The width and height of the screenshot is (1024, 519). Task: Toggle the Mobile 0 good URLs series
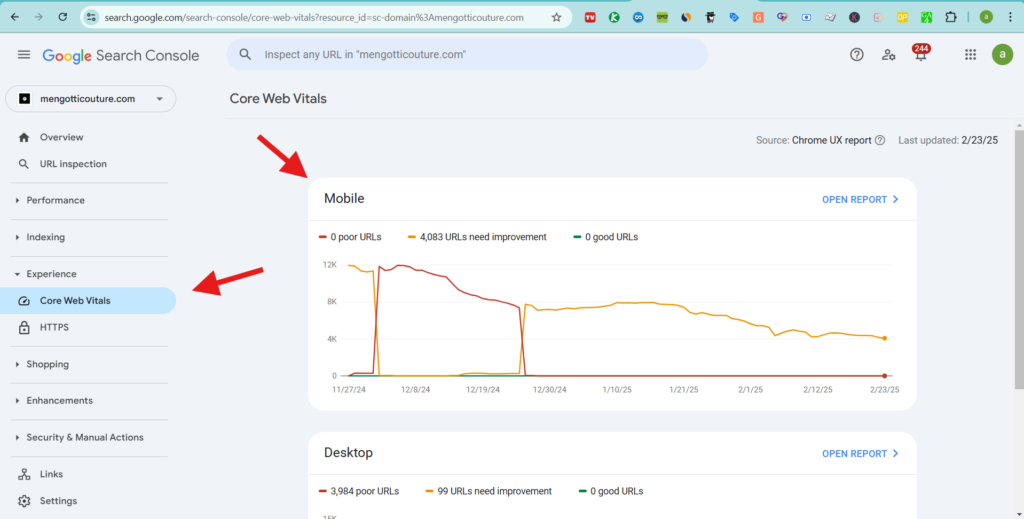coord(605,237)
